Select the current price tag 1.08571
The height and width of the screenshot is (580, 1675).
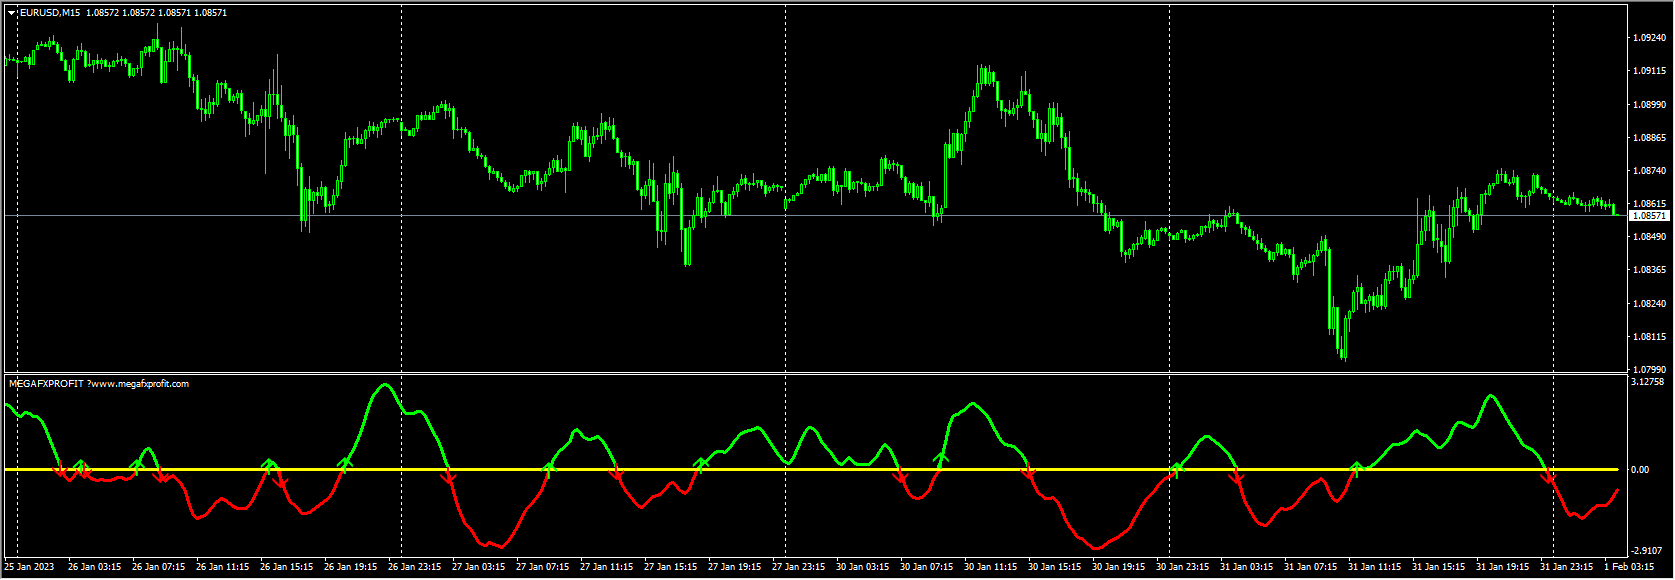[1649, 216]
